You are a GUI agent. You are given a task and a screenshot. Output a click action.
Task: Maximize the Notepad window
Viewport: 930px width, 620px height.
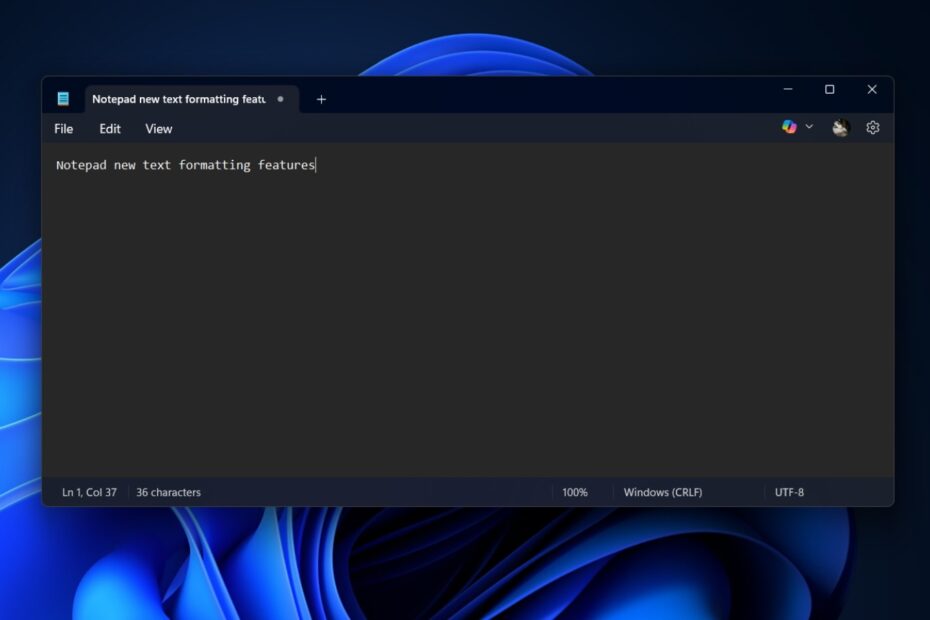click(x=830, y=90)
